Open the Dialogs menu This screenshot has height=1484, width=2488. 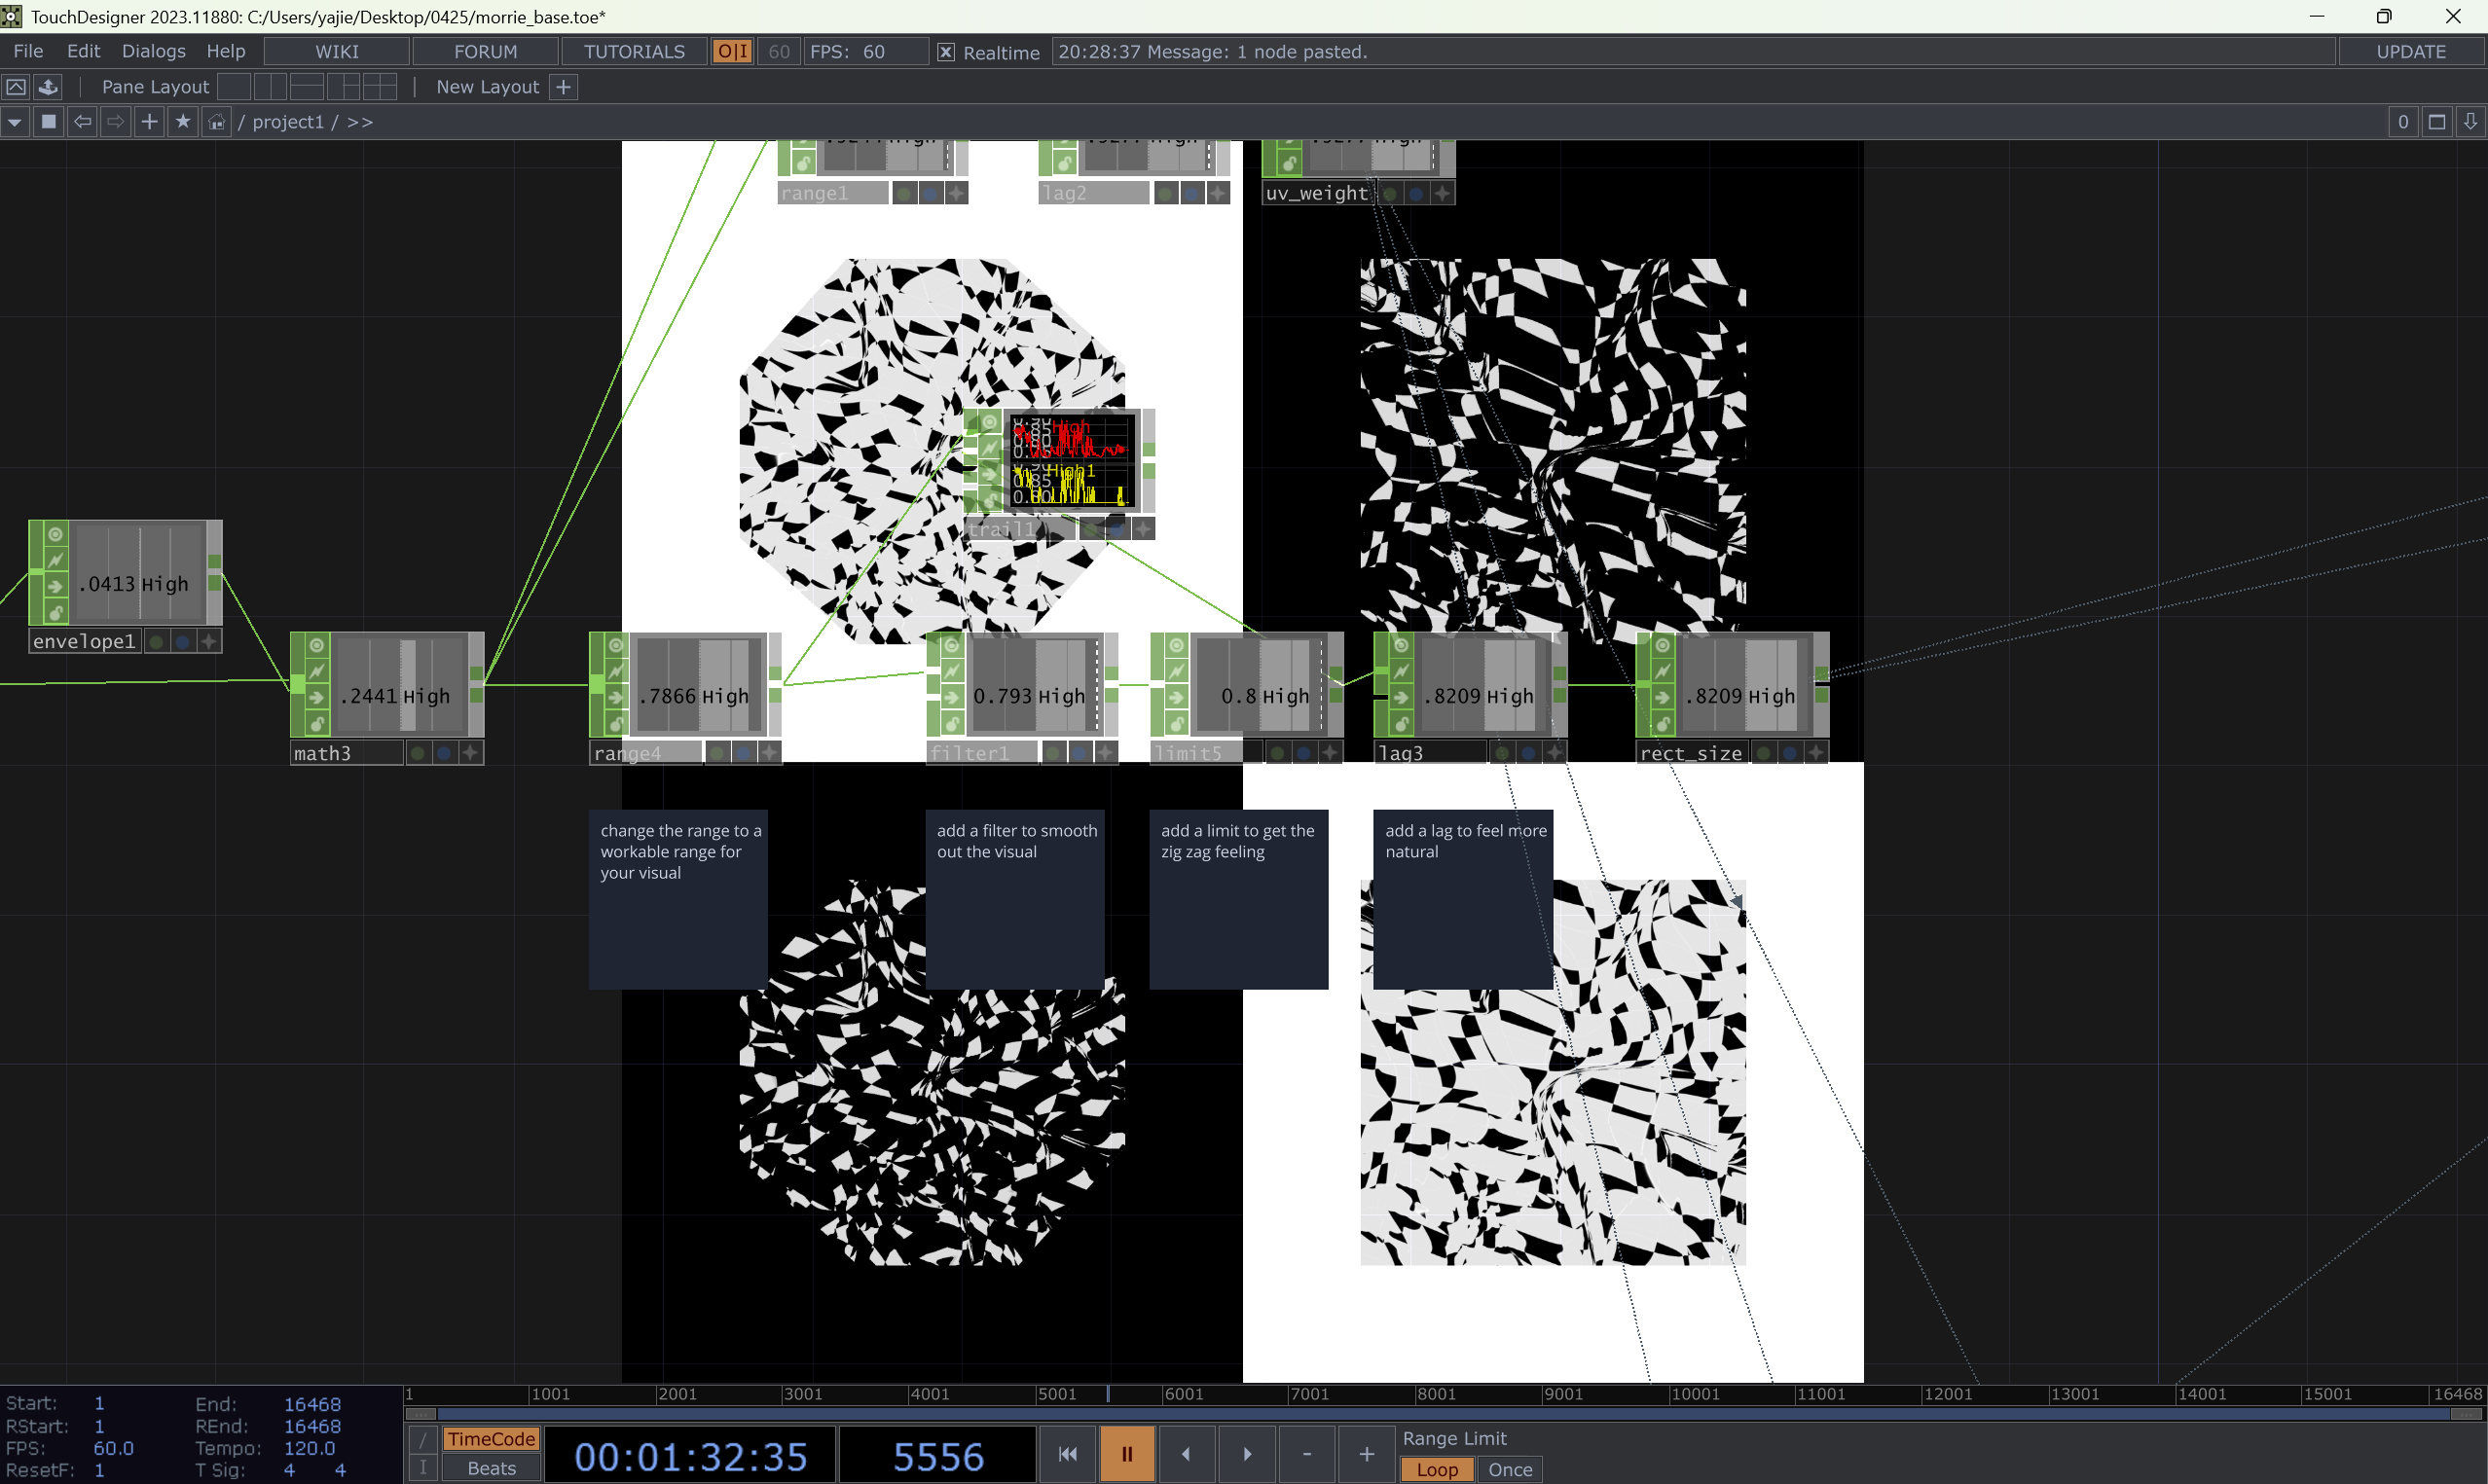[153, 51]
